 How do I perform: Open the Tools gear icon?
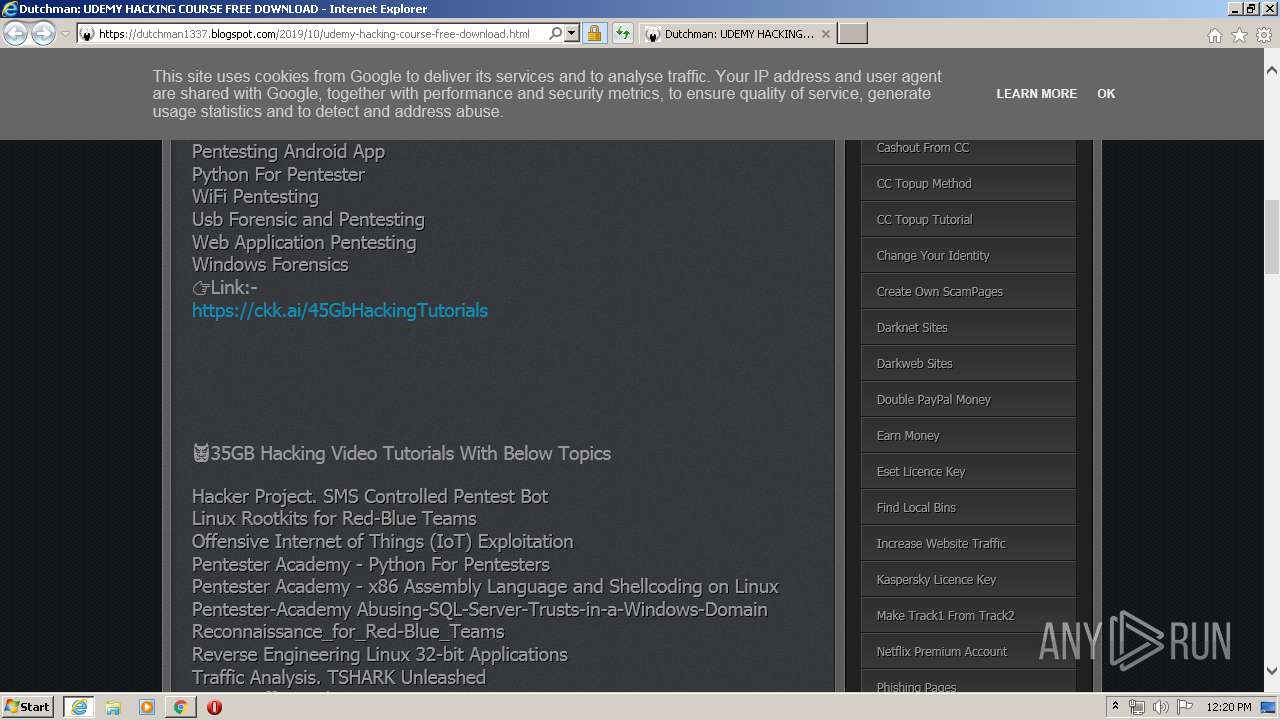[1264, 35]
